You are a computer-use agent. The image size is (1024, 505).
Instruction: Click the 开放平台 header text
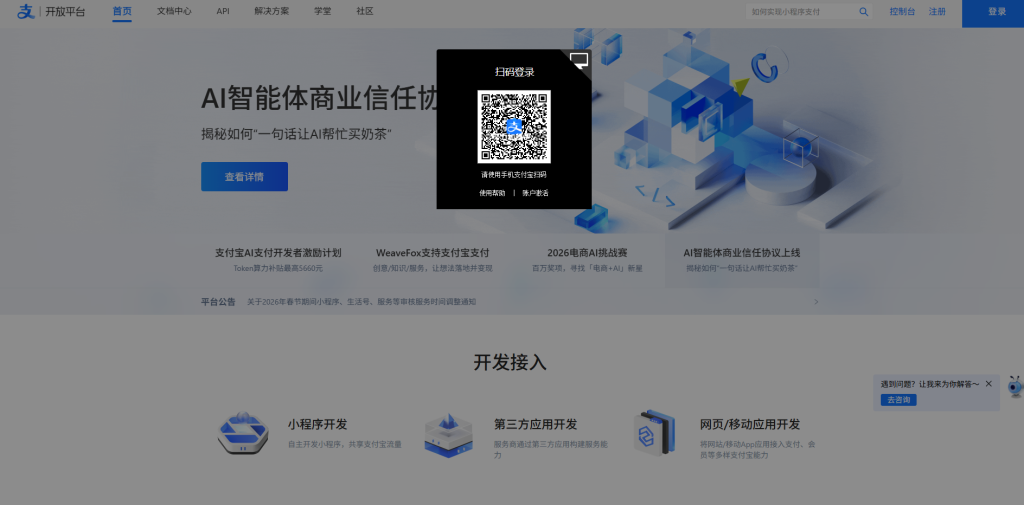tap(65, 11)
